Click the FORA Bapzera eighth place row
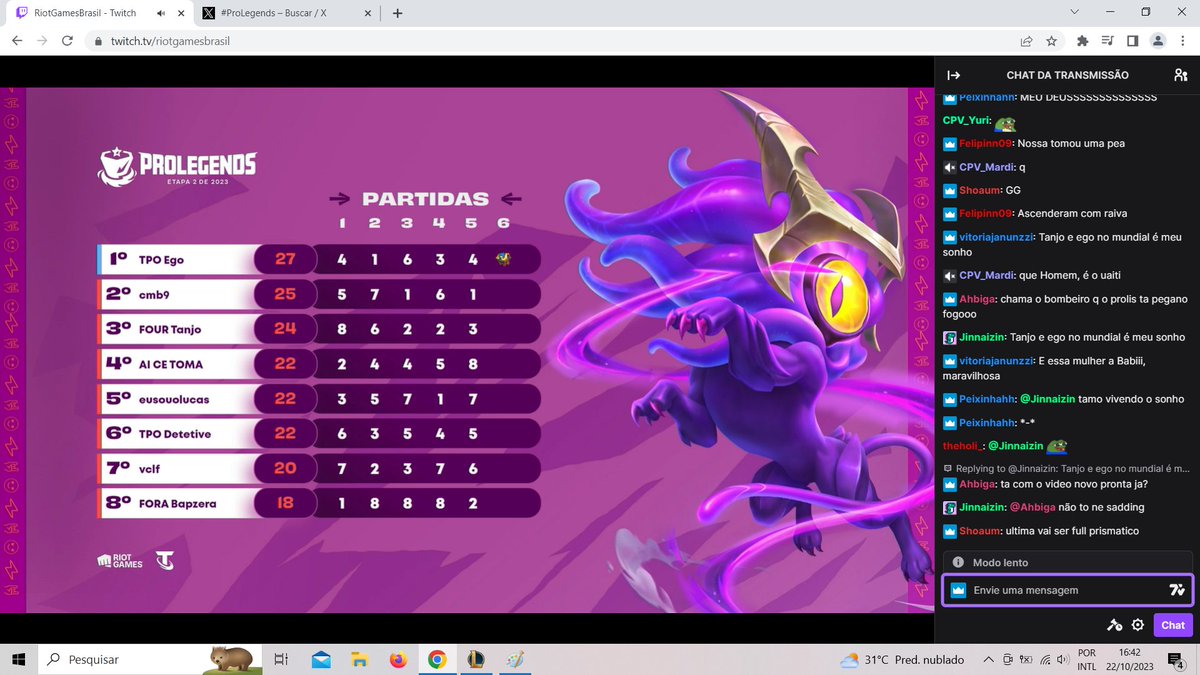 click(x=319, y=503)
